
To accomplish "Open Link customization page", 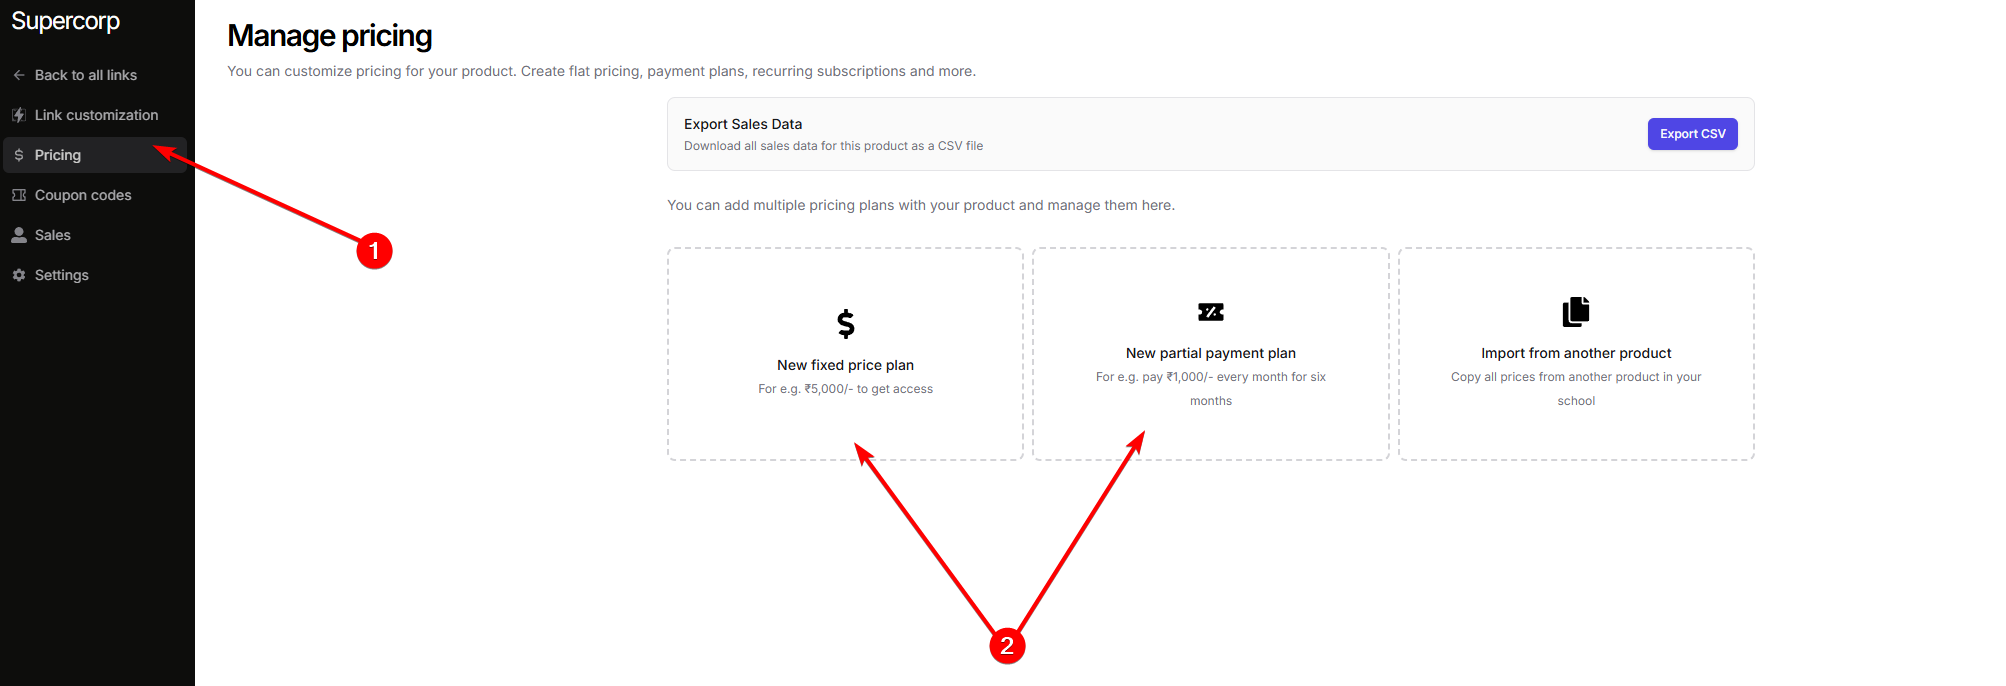I will 96,115.
